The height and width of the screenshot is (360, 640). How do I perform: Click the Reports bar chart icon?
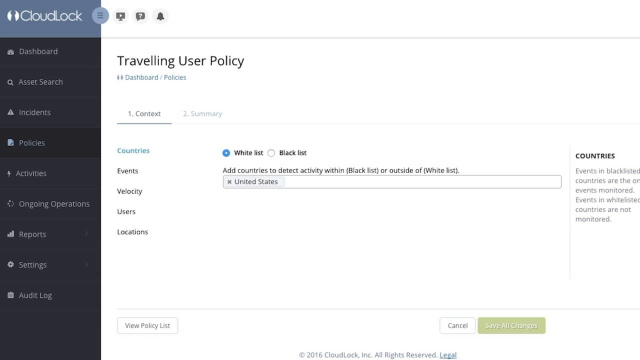[11, 234]
